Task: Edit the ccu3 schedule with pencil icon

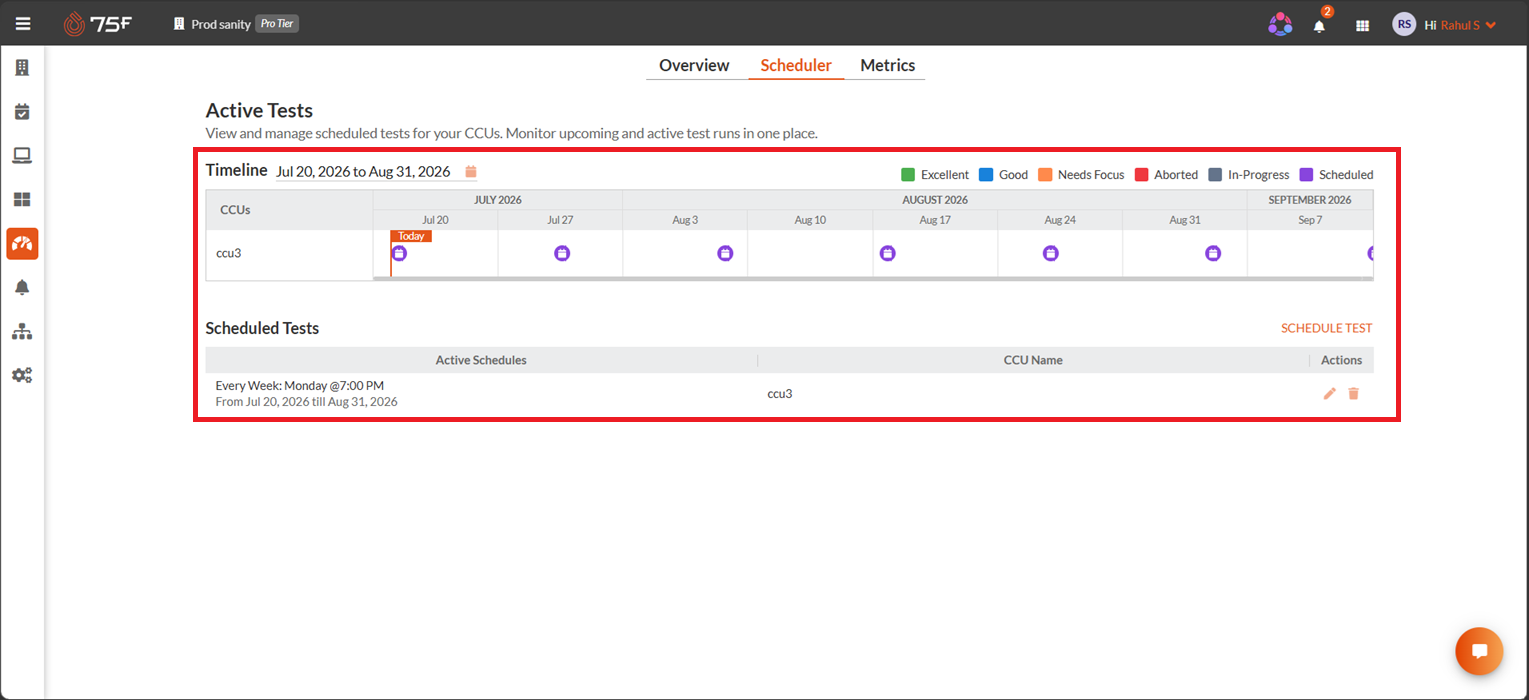Action: pyautogui.click(x=1329, y=393)
